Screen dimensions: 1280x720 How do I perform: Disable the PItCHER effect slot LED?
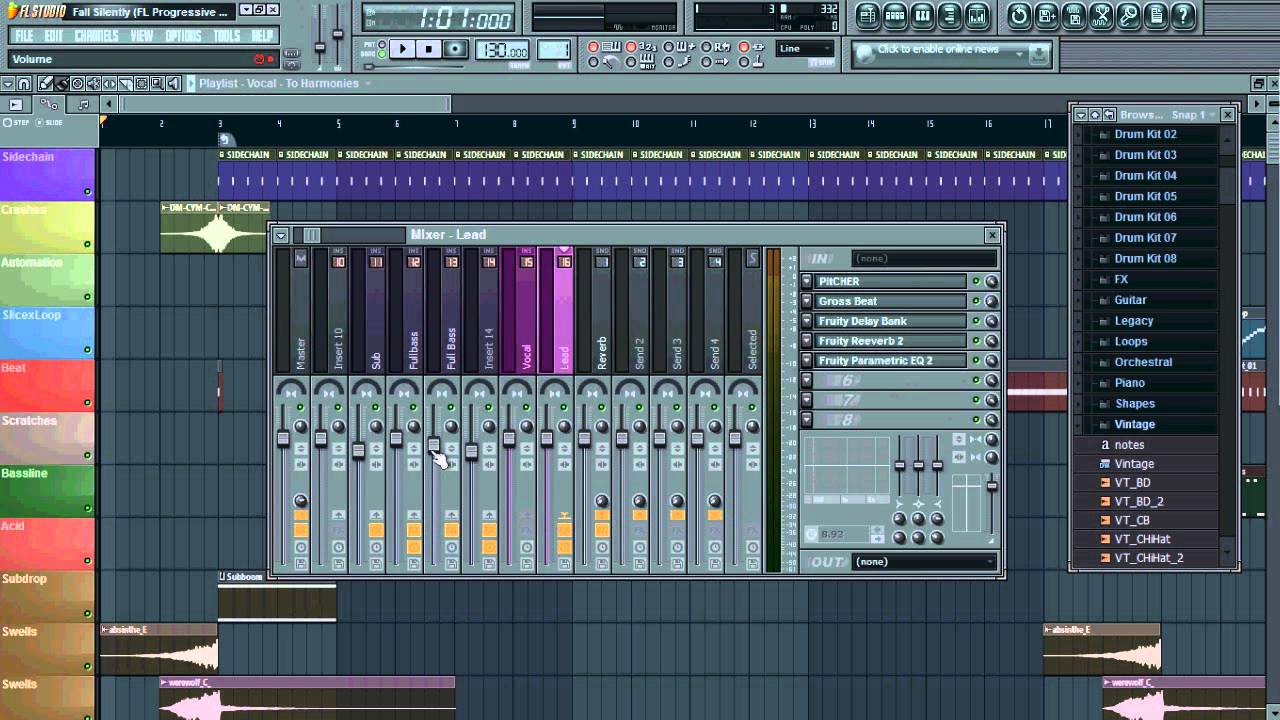976,281
